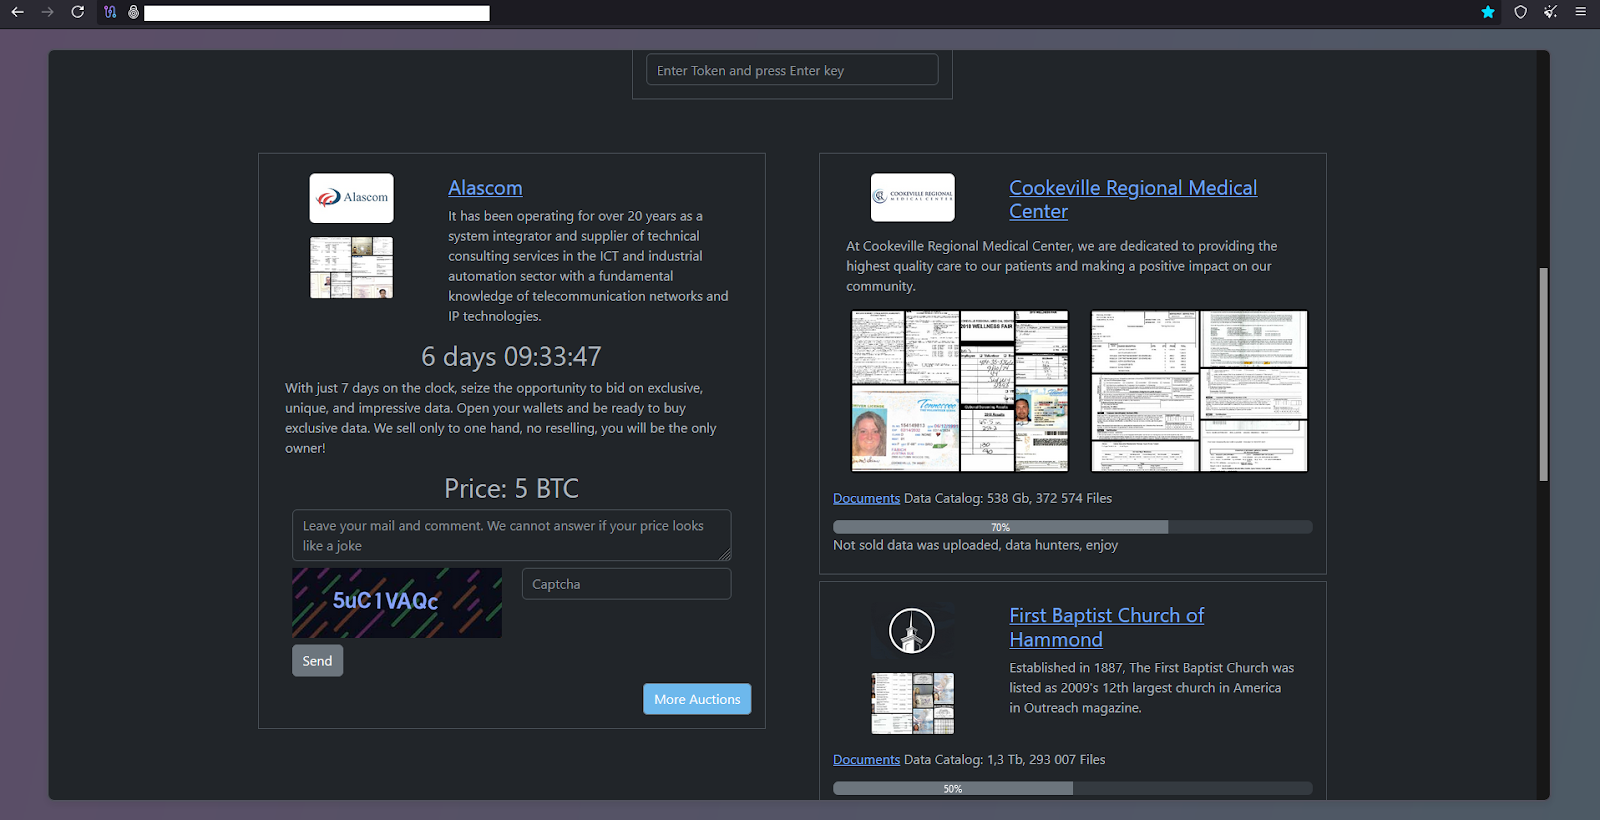Image resolution: width=1600 pixels, height=820 pixels.
Task: Click 'Not sold data was uploaded' notice
Action: [975, 545]
